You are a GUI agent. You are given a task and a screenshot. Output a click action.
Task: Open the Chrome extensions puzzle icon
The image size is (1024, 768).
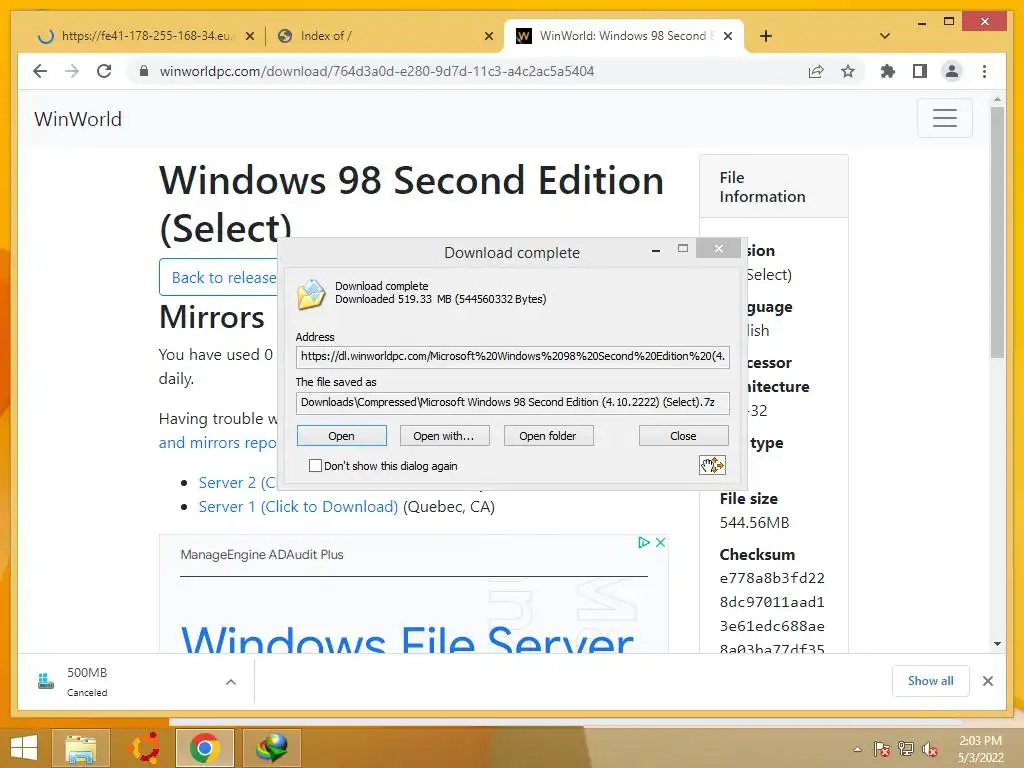click(x=888, y=71)
